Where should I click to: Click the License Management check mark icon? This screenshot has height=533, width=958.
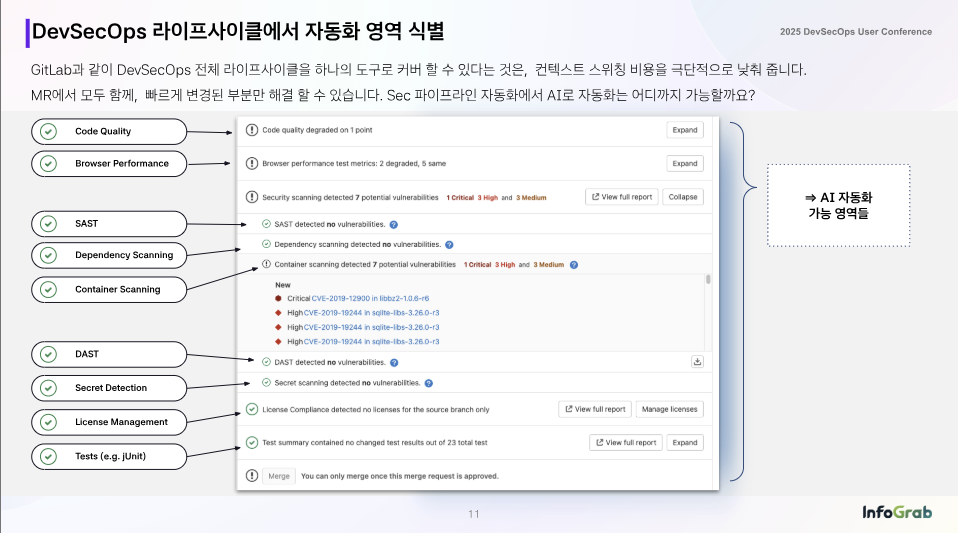pyautogui.click(x=48, y=422)
